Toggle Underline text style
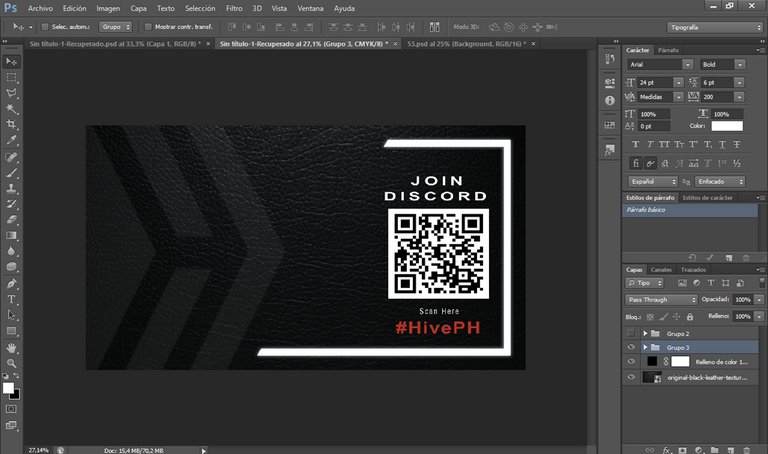The image size is (768, 454). 722,144
